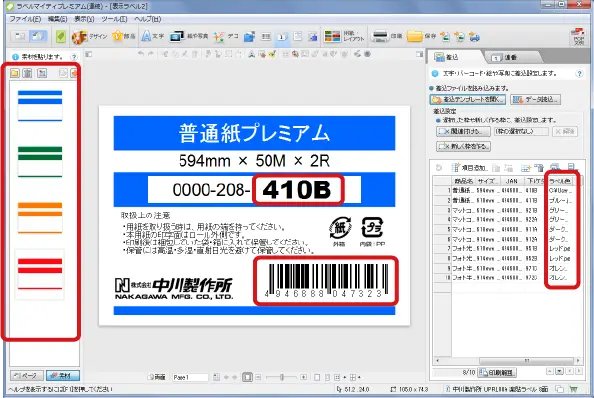
Task: Select the デコ decoration tool
Action: tap(226, 36)
